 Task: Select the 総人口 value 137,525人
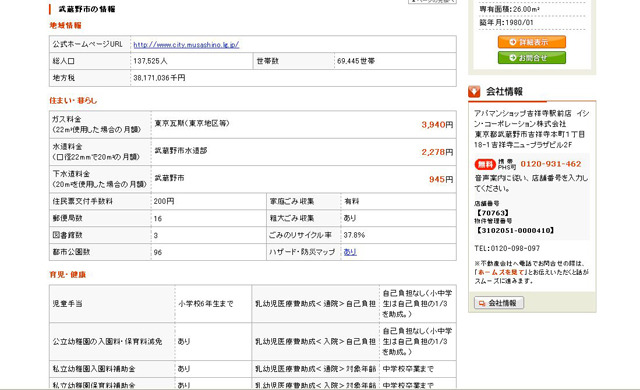tap(150, 61)
